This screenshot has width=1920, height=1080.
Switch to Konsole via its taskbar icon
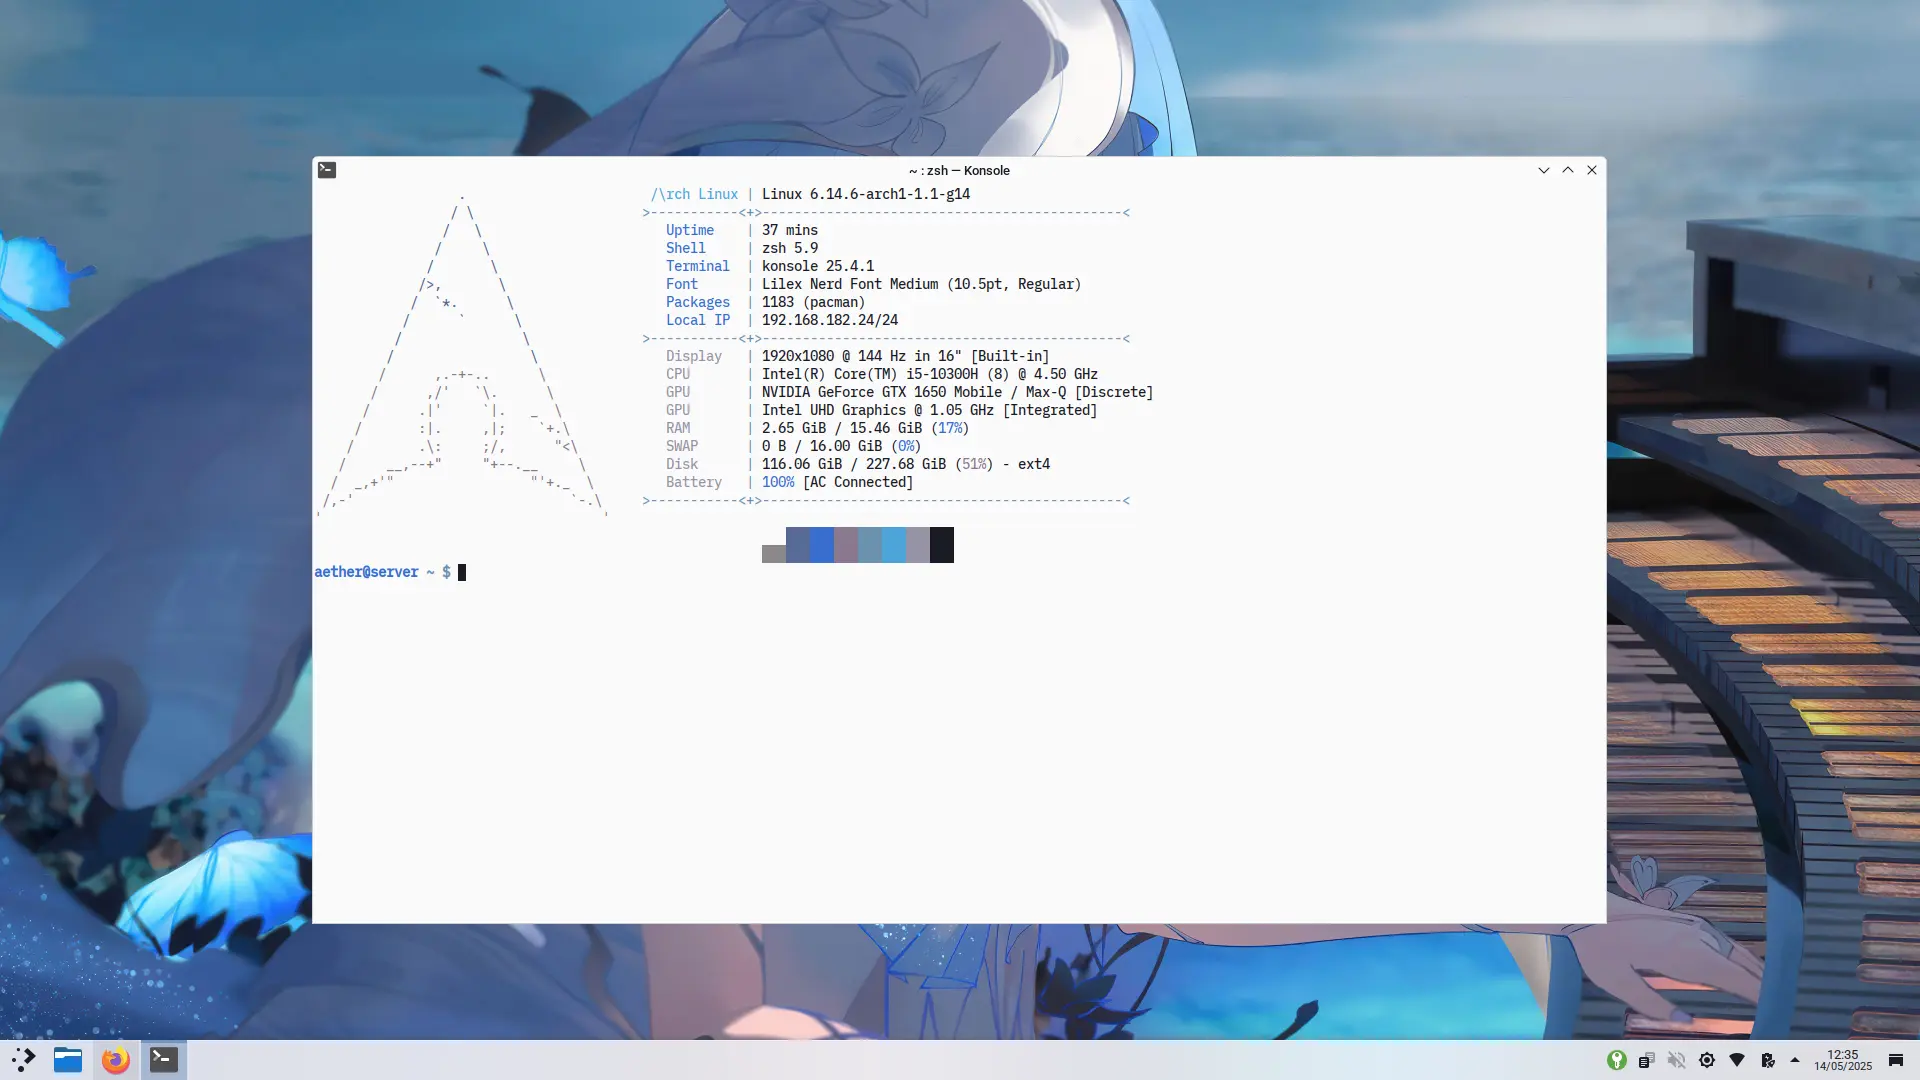tap(164, 1060)
